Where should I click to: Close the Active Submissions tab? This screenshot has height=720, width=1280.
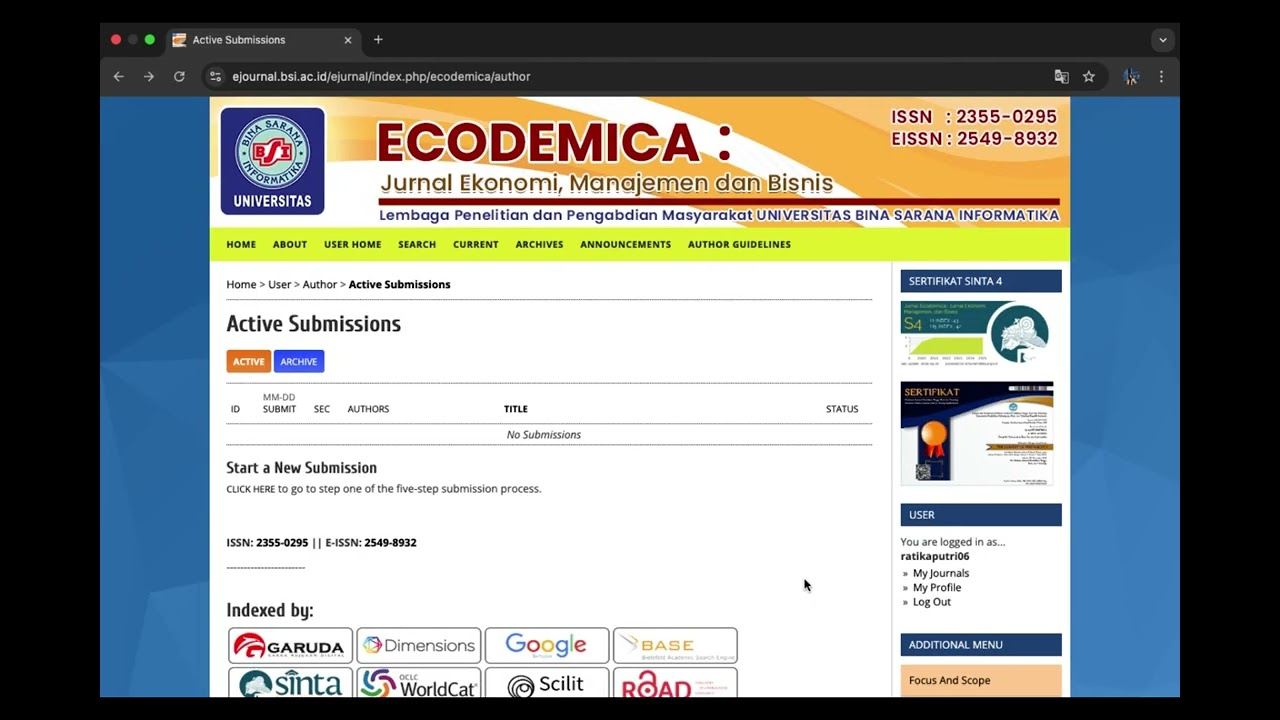348,40
